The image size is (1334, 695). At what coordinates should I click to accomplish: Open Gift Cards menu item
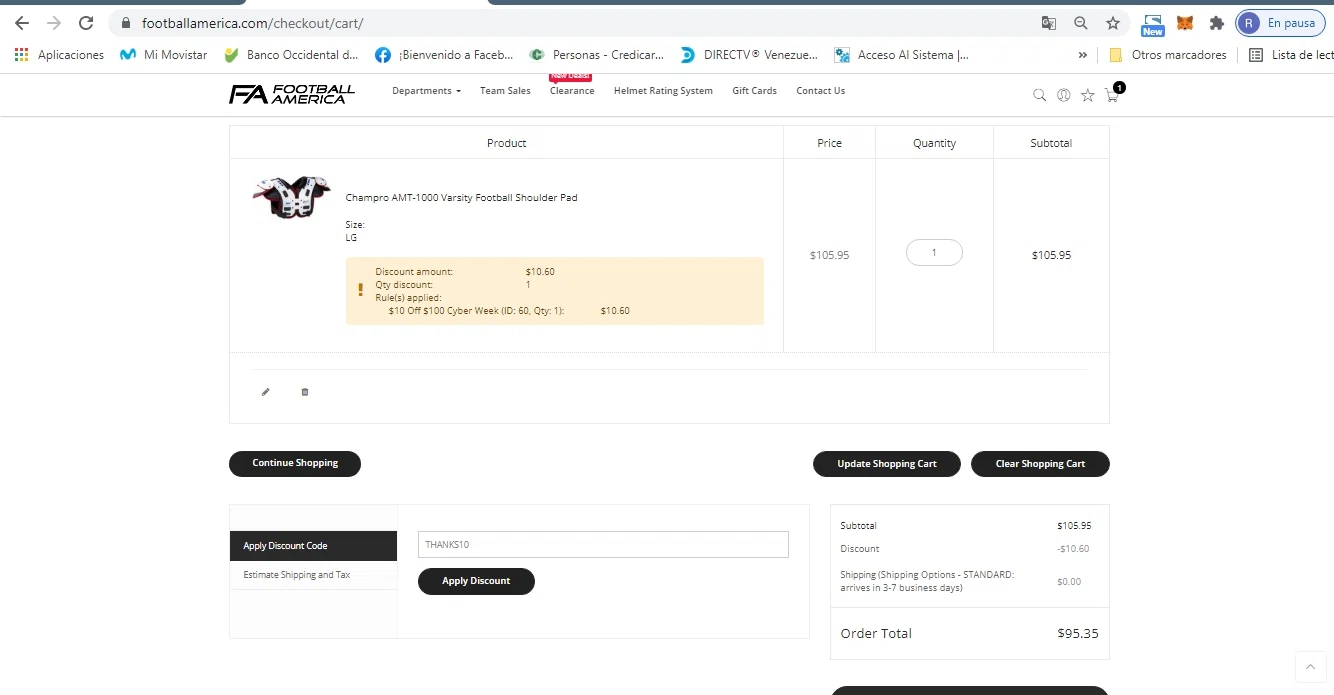click(754, 91)
